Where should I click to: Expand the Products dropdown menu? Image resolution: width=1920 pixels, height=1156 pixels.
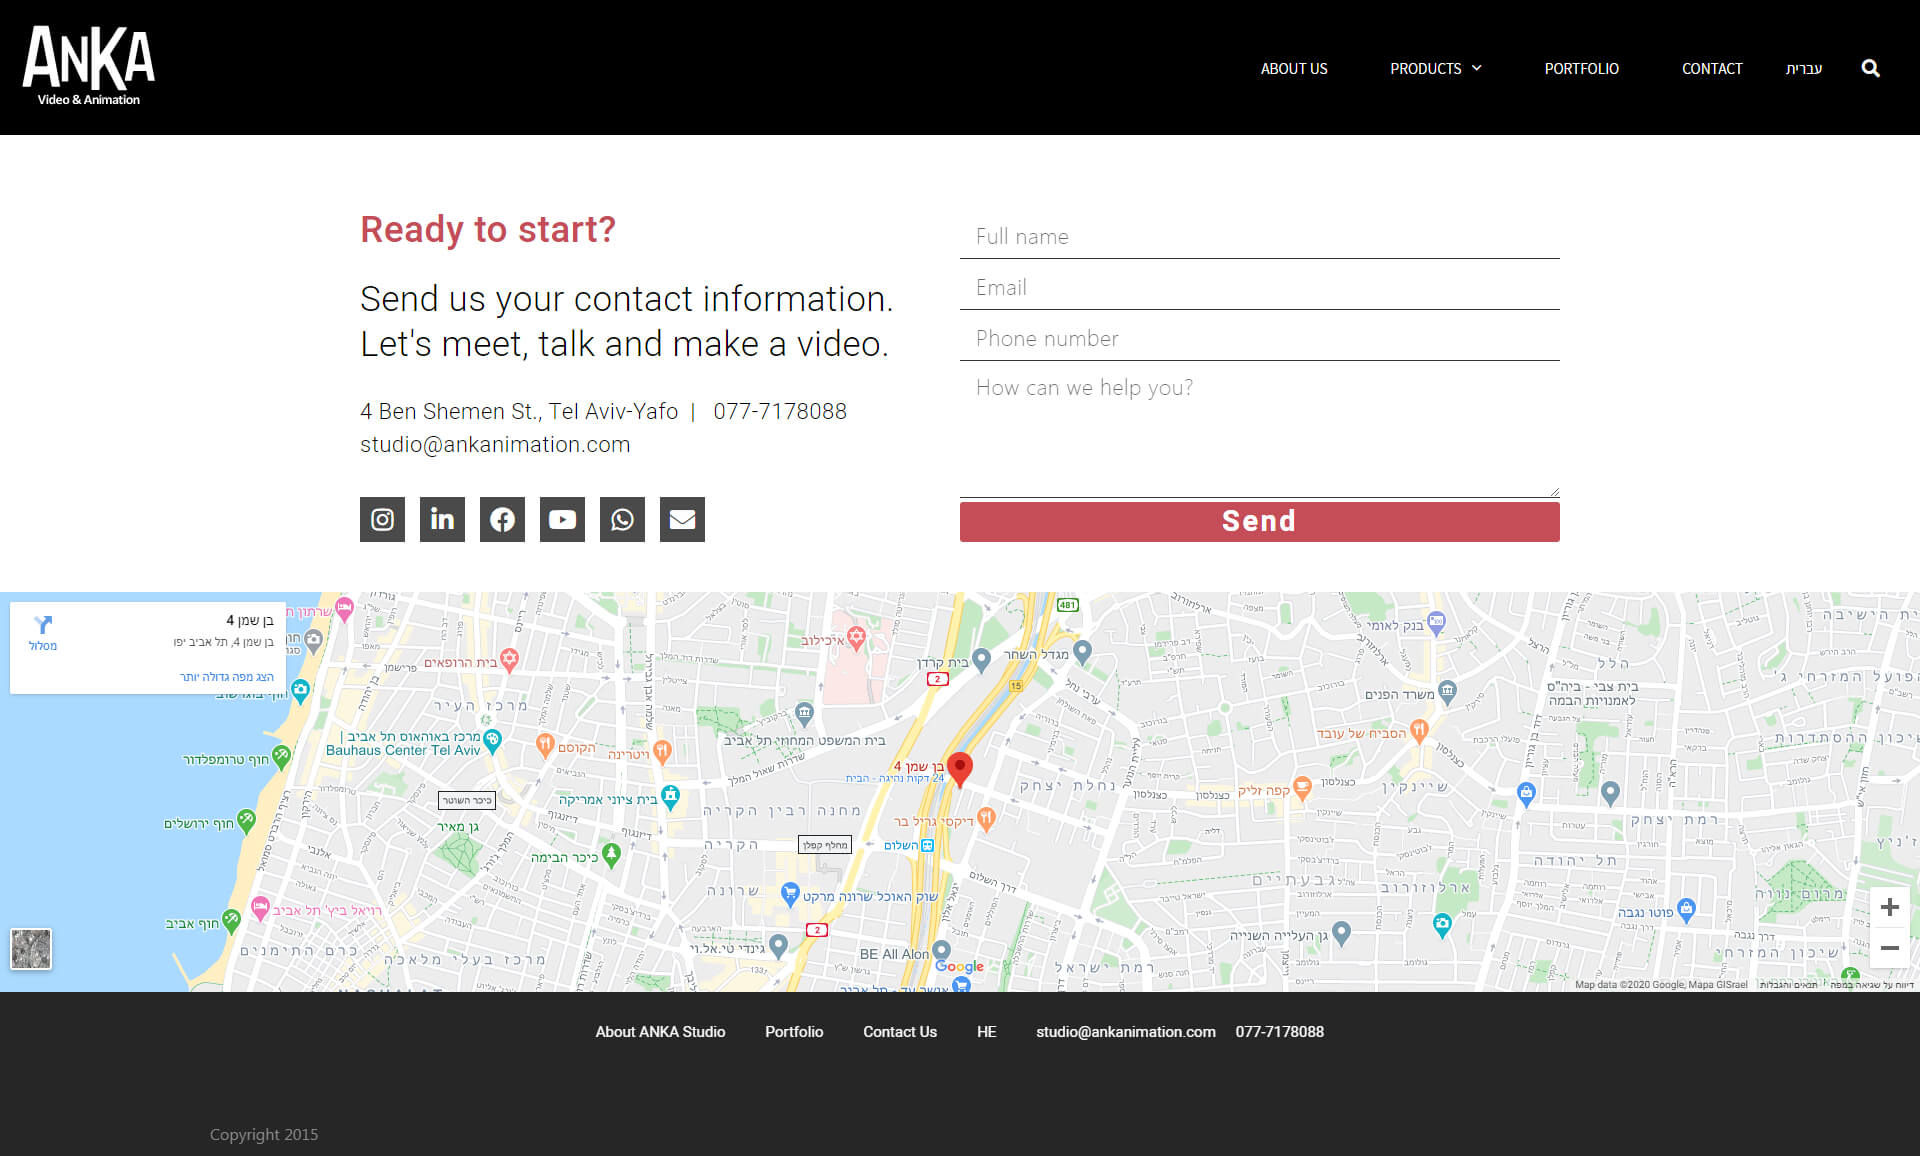click(x=1435, y=68)
